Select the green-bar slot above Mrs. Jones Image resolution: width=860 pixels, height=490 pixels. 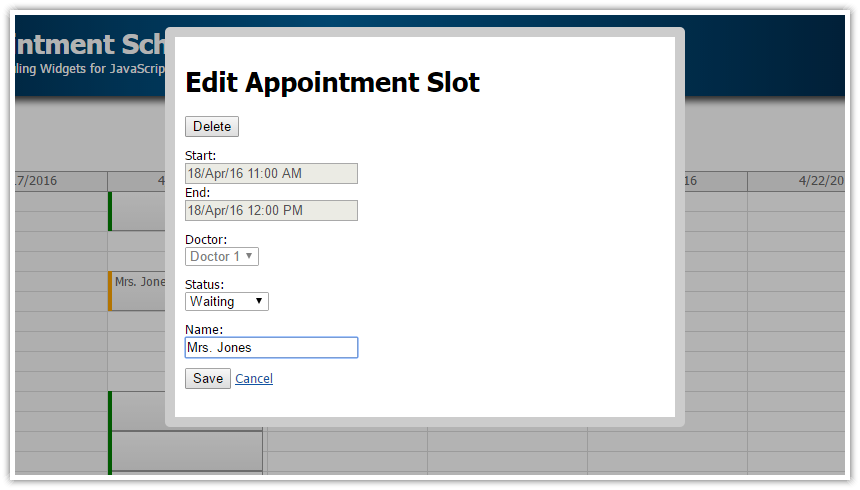pos(138,211)
